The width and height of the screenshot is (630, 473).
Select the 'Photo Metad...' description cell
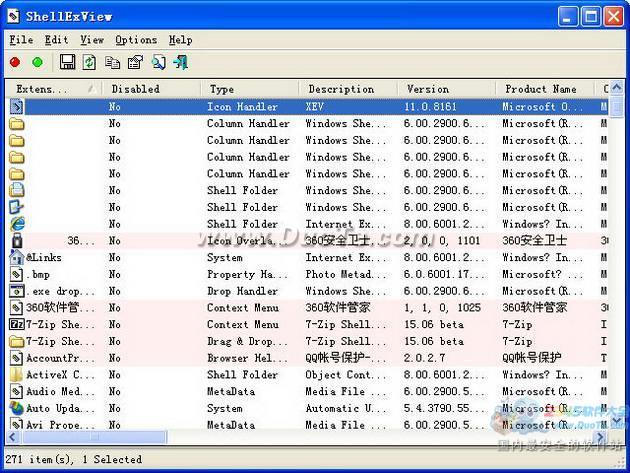pyautogui.click(x=346, y=274)
